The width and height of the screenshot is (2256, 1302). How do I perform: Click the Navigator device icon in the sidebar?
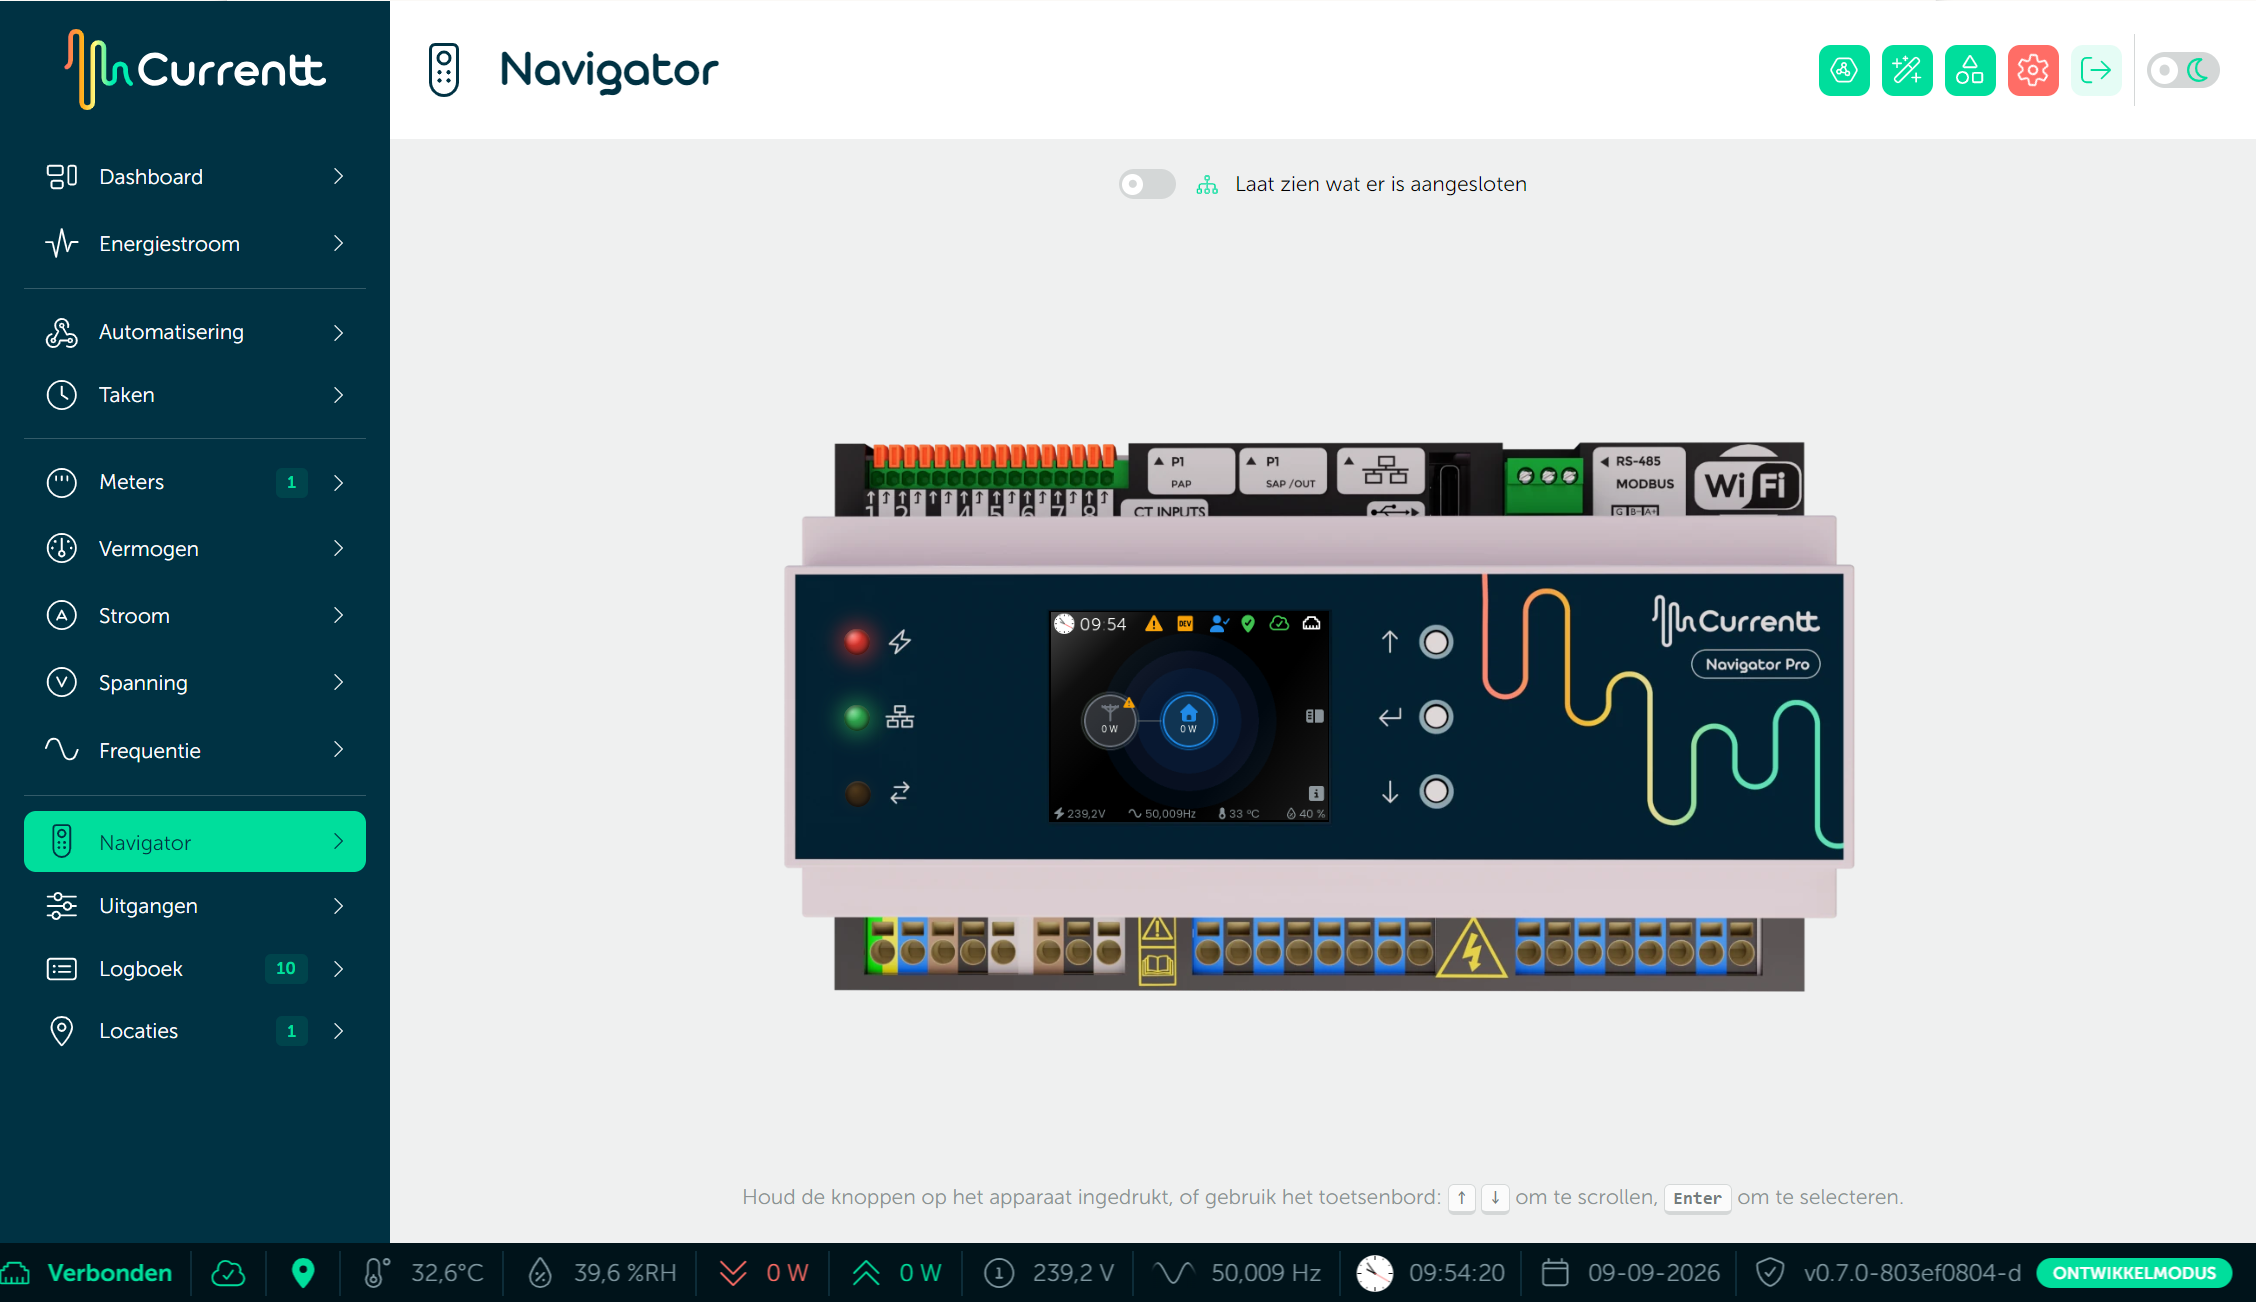click(62, 842)
